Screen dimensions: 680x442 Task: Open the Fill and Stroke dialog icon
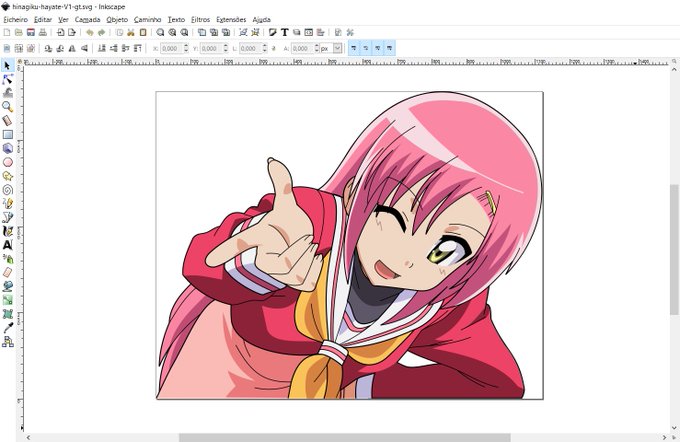[x=273, y=33]
